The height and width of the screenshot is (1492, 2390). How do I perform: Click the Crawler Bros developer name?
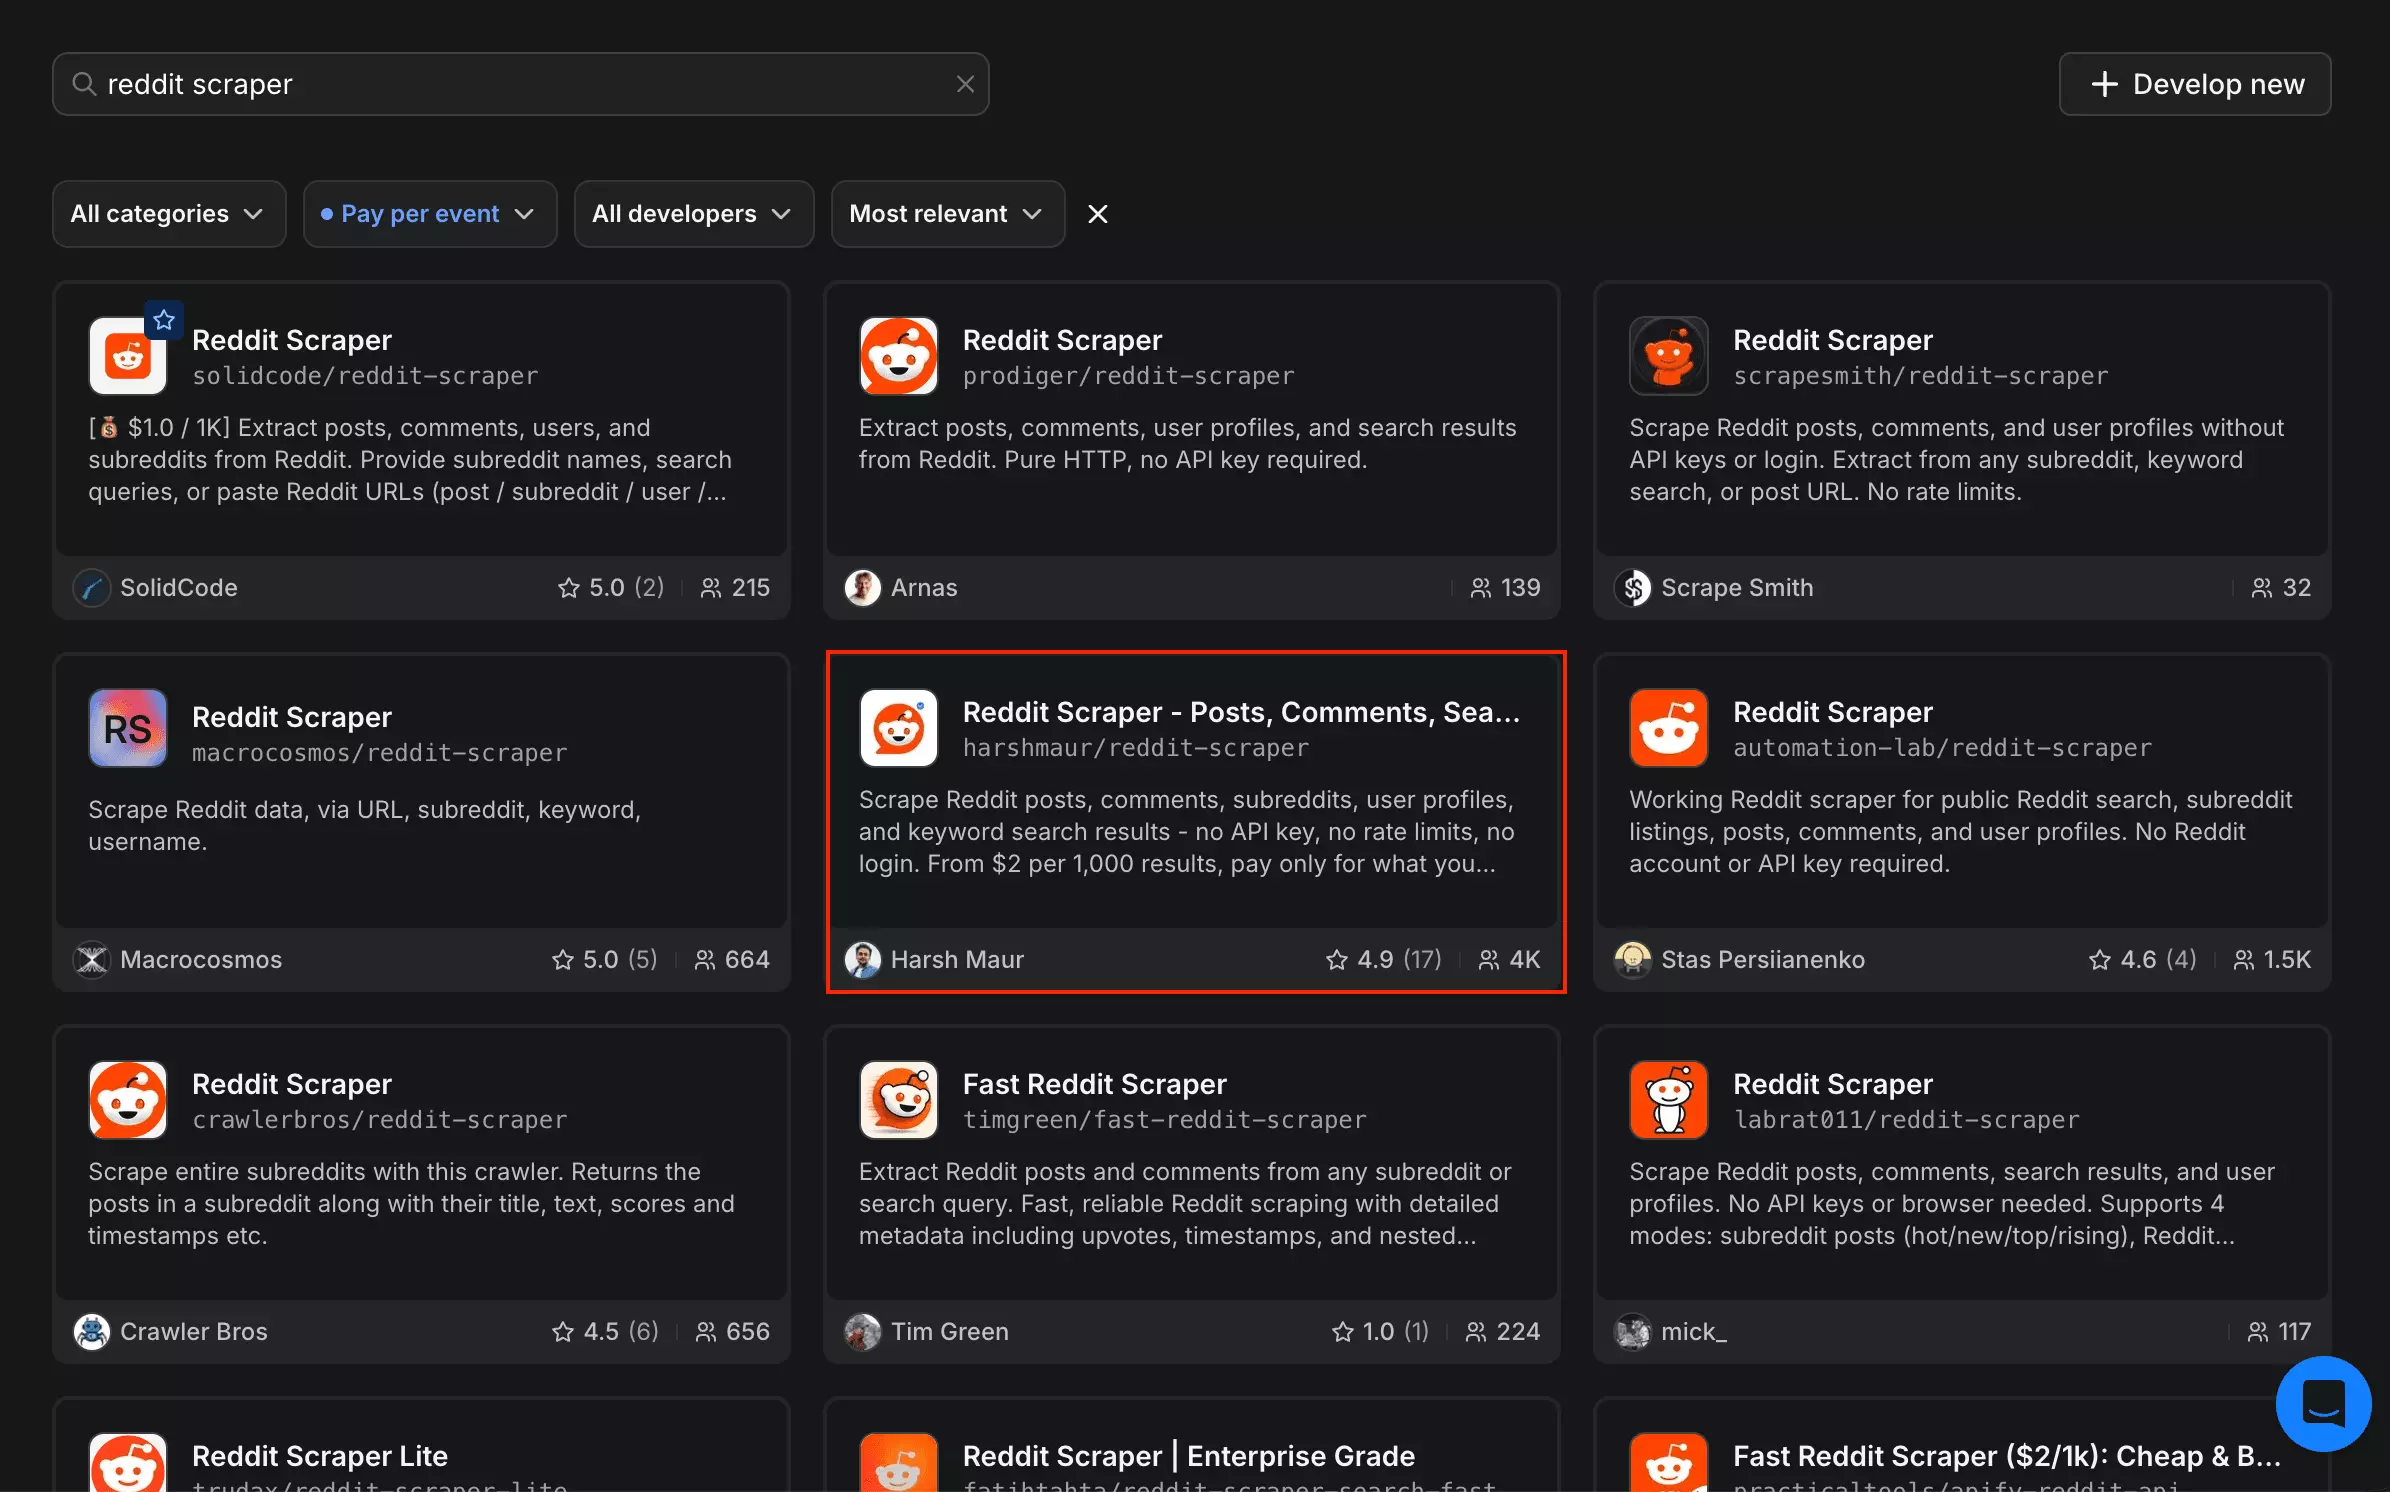(193, 1332)
